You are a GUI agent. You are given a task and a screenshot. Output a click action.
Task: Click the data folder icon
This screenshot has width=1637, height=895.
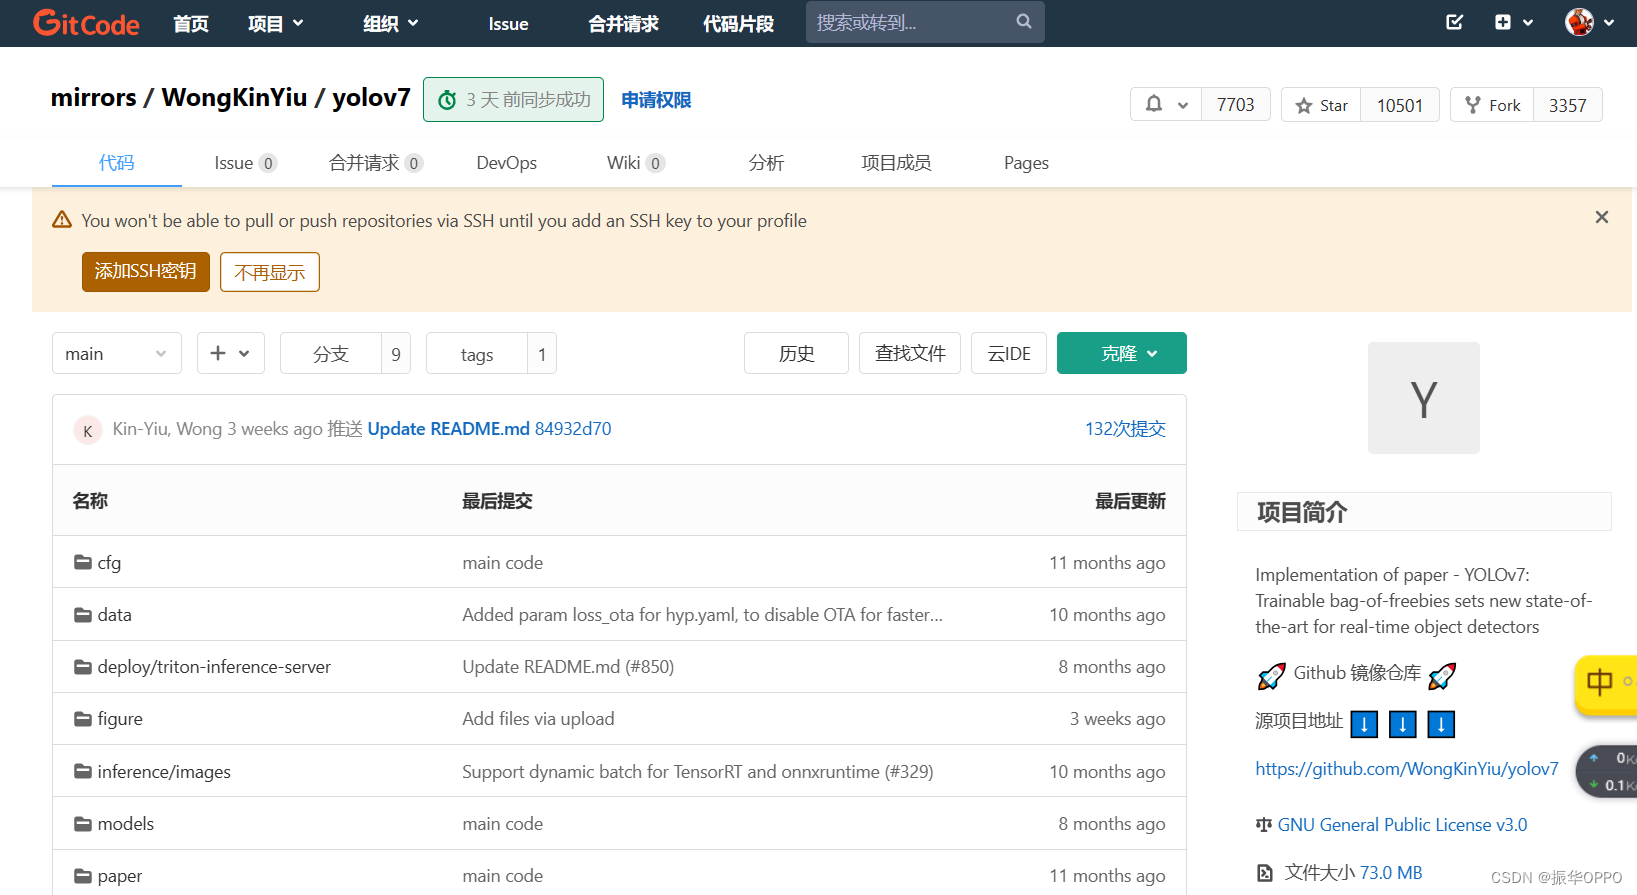83,614
